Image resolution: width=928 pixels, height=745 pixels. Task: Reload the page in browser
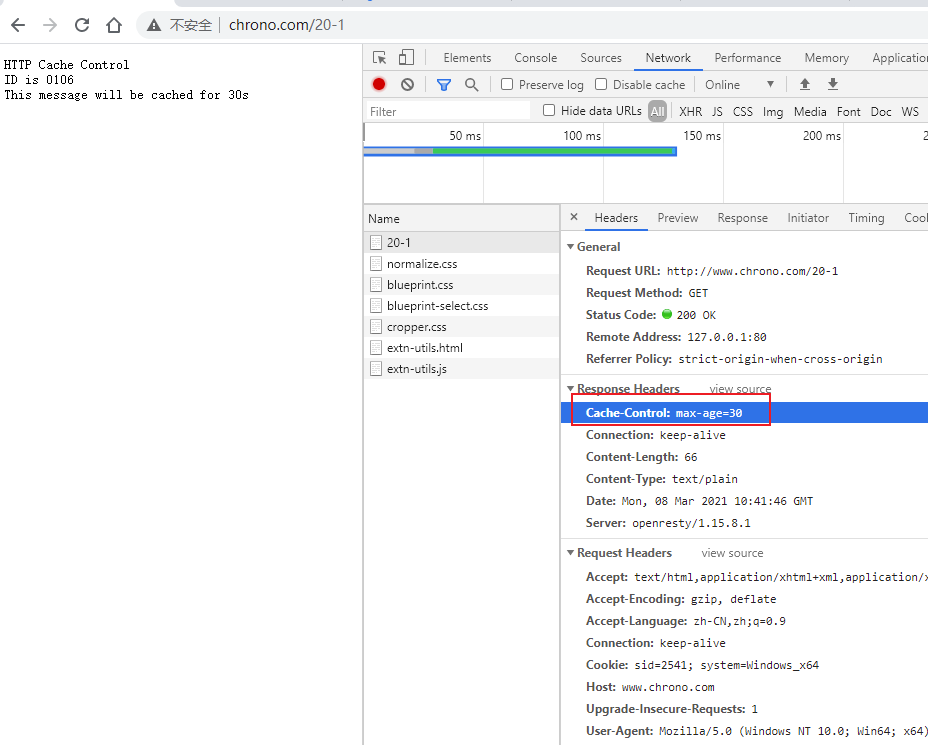point(82,25)
